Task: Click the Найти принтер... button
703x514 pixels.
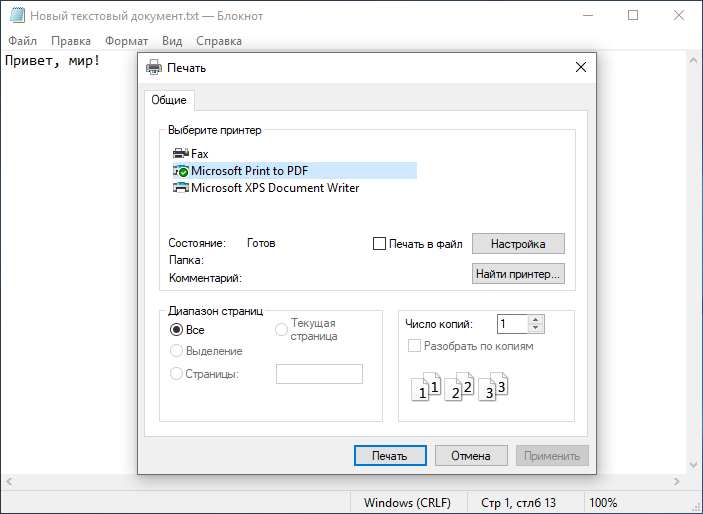Action: [x=518, y=274]
